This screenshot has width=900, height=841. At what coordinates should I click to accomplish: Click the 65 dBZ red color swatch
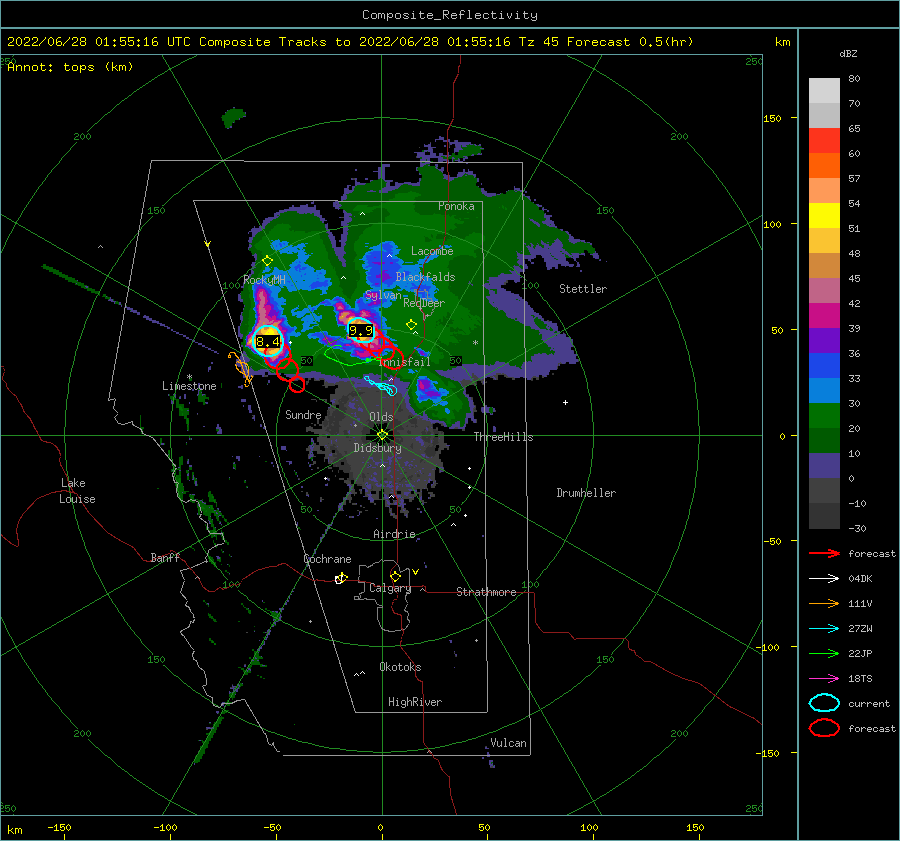824,141
